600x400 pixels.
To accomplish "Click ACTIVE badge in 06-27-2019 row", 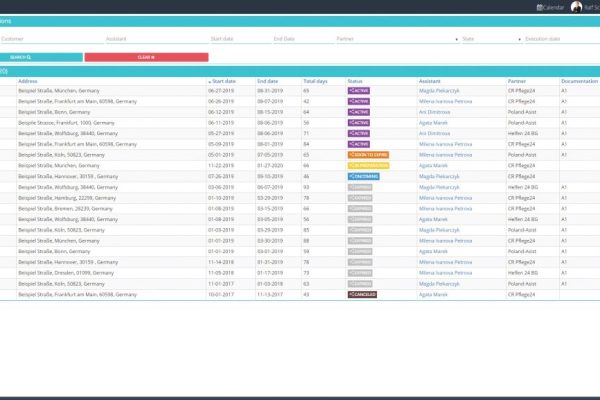I will coord(359,91).
